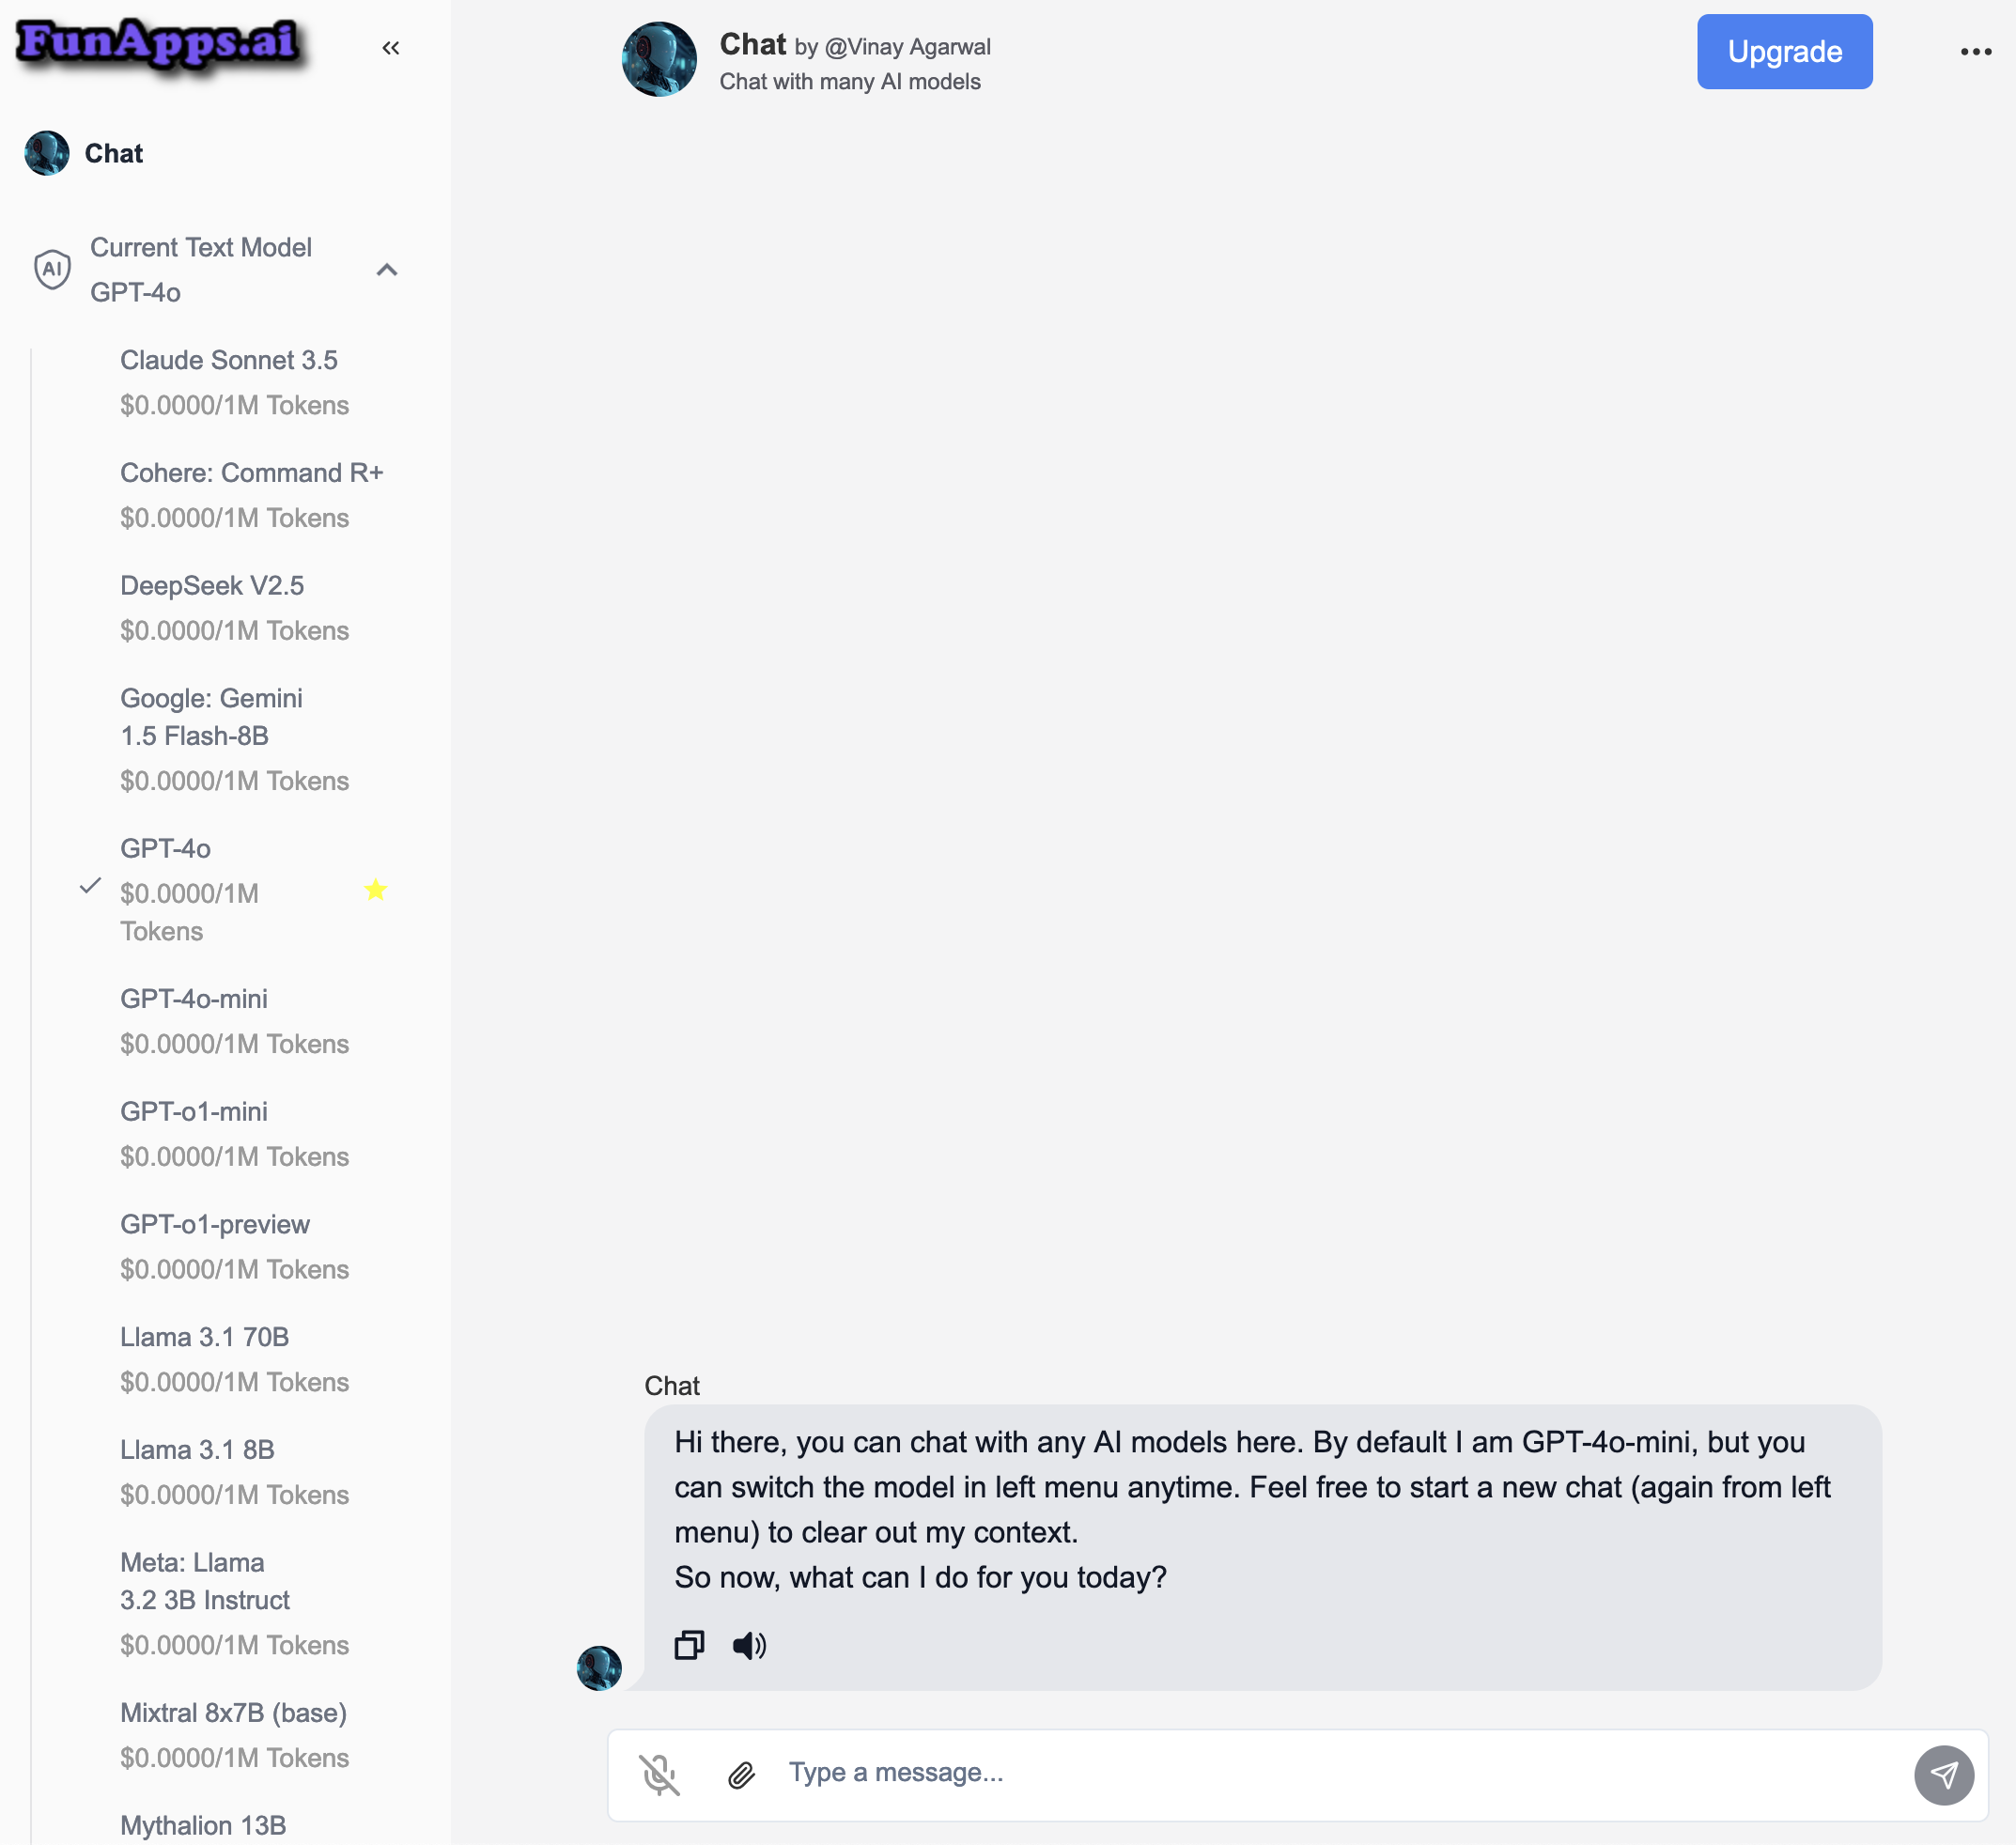The width and height of the screenshot is (2016, 1845).
Task: Copy the chat message with copy icon
Action: 689,1645
